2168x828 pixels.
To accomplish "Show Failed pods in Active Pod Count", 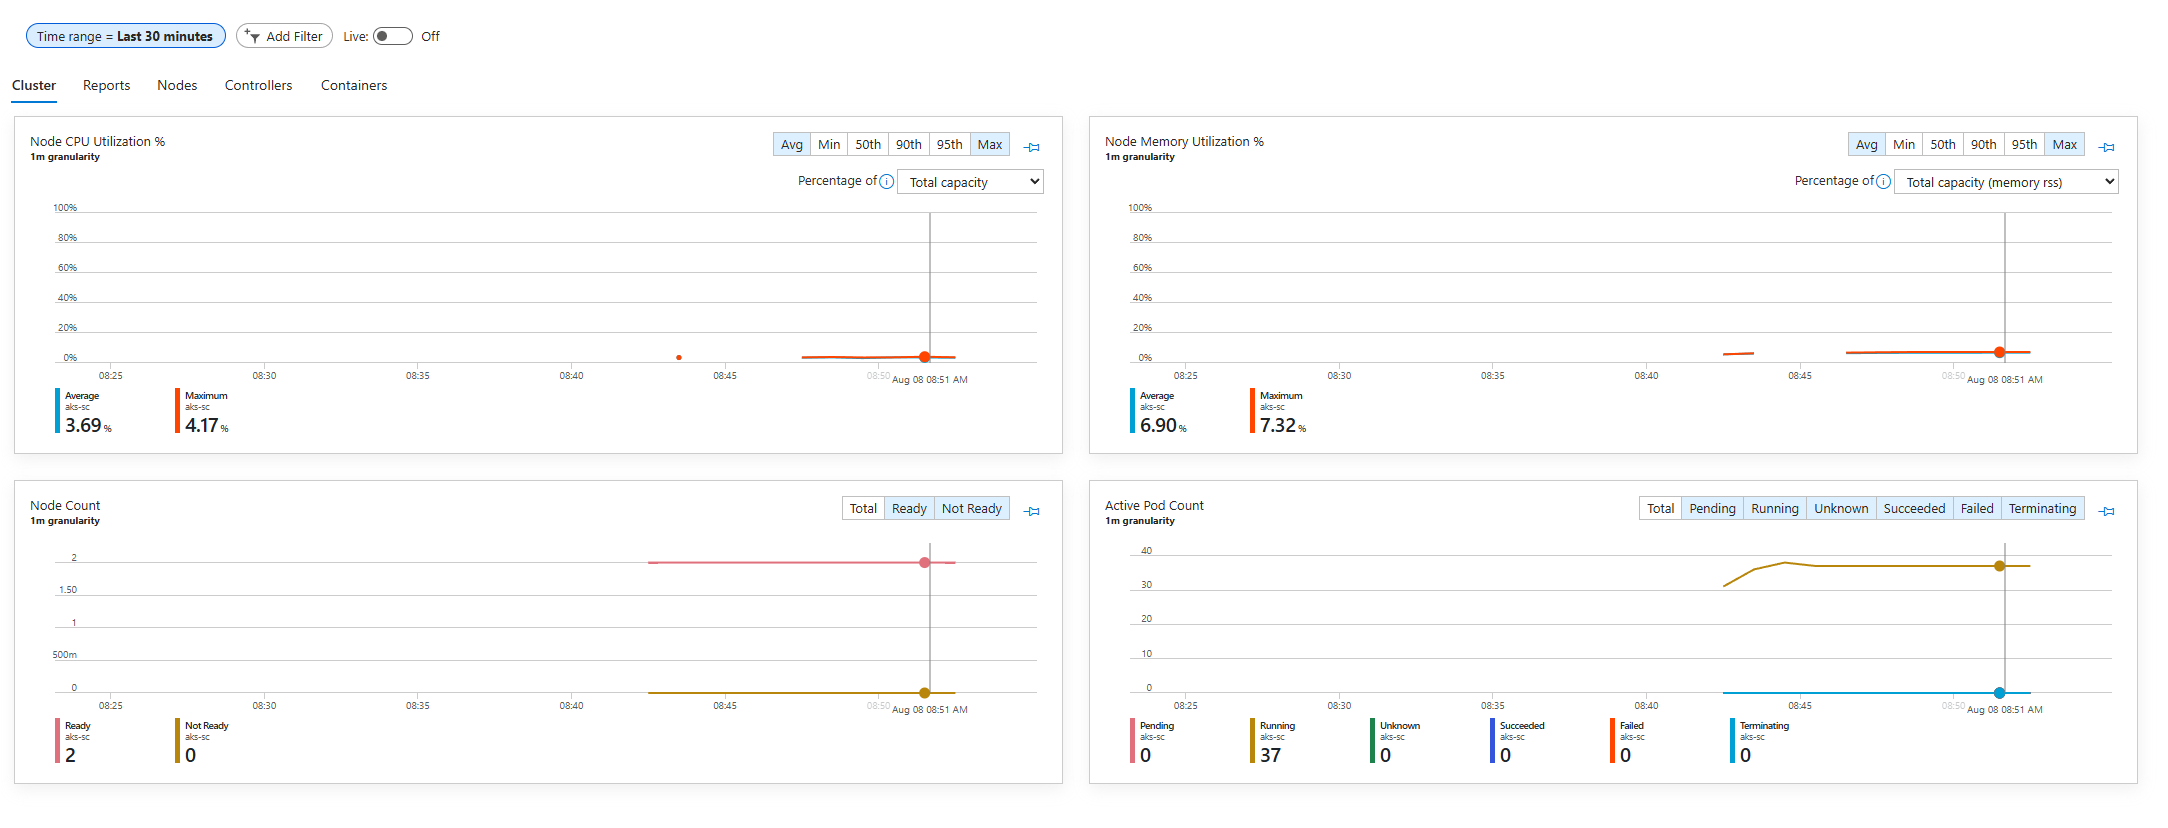I will click(1976, 509).
